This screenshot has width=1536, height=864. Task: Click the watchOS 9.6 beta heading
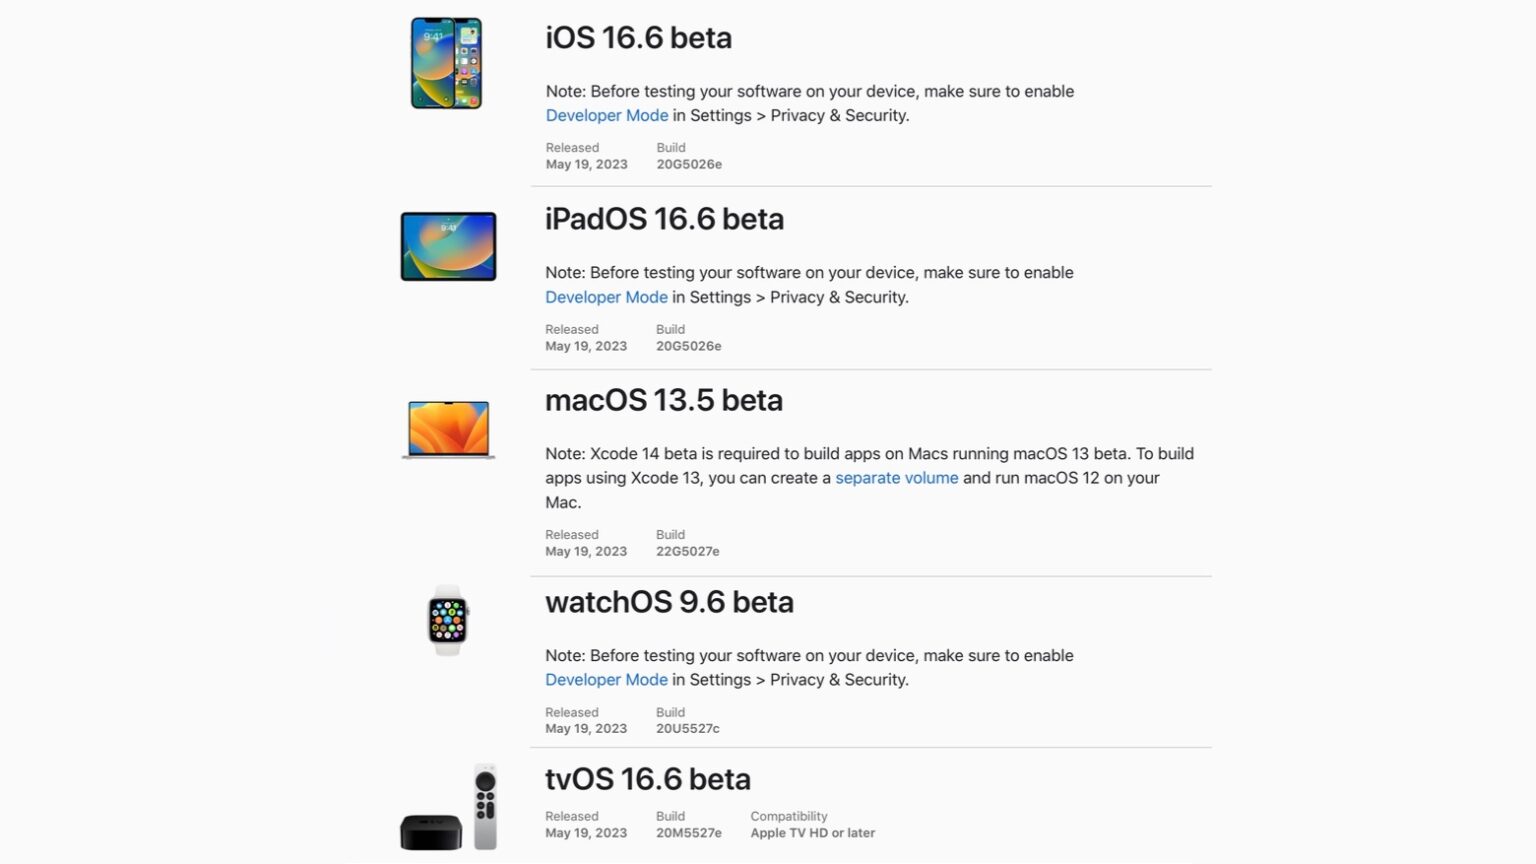coord(669,602)
